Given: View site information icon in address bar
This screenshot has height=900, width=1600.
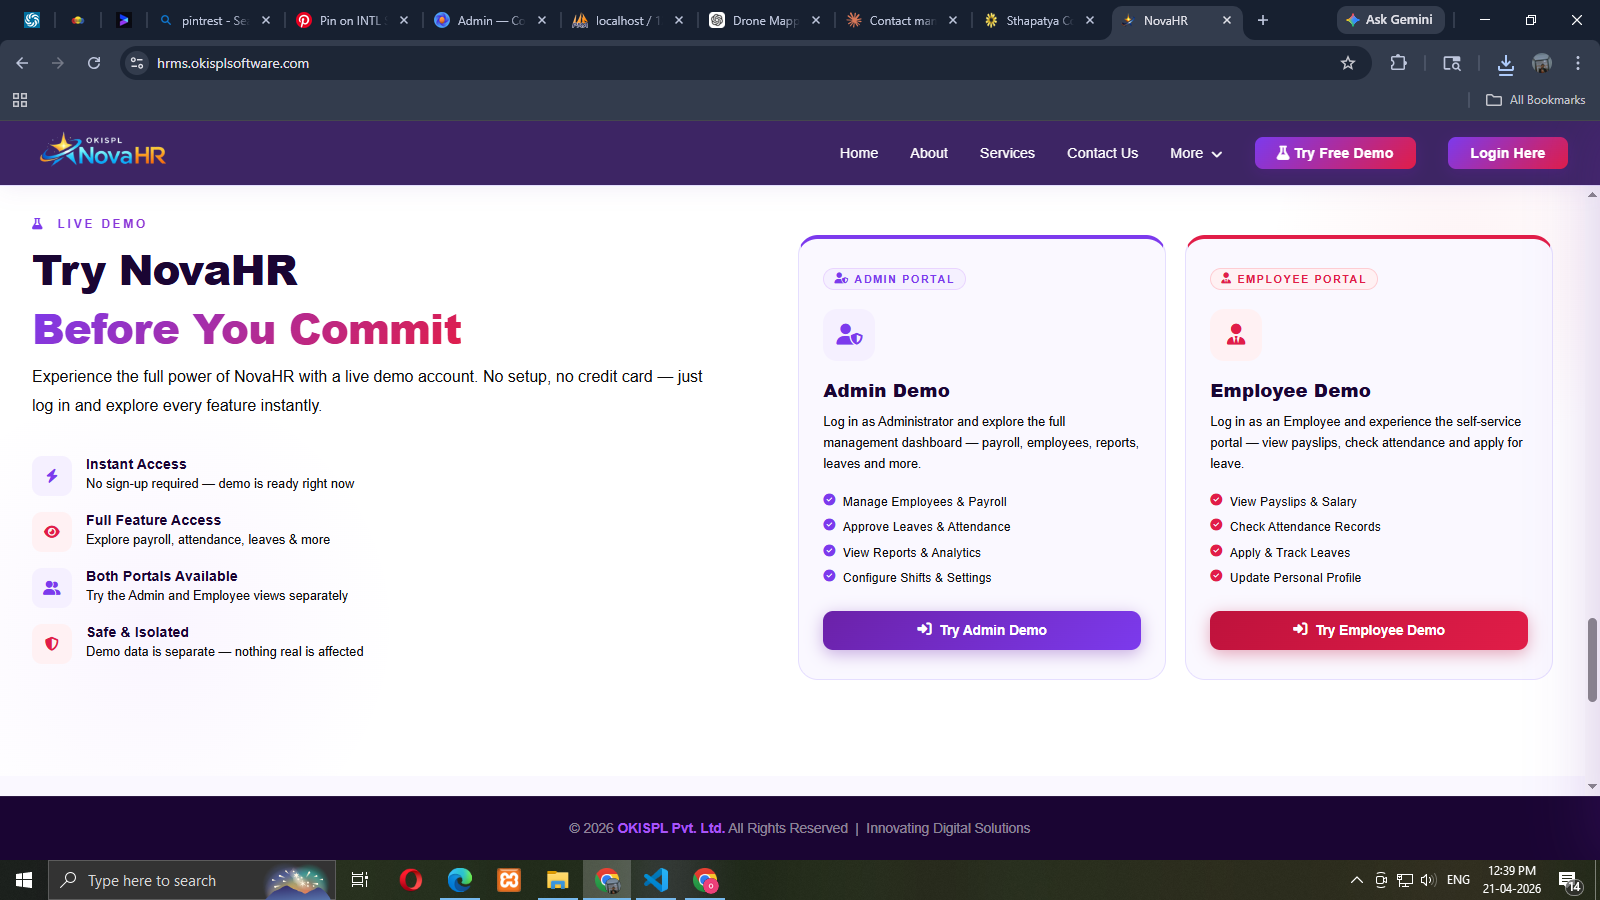Looking at the screenshot, I should pyautogui.click(x=137, y=63).
